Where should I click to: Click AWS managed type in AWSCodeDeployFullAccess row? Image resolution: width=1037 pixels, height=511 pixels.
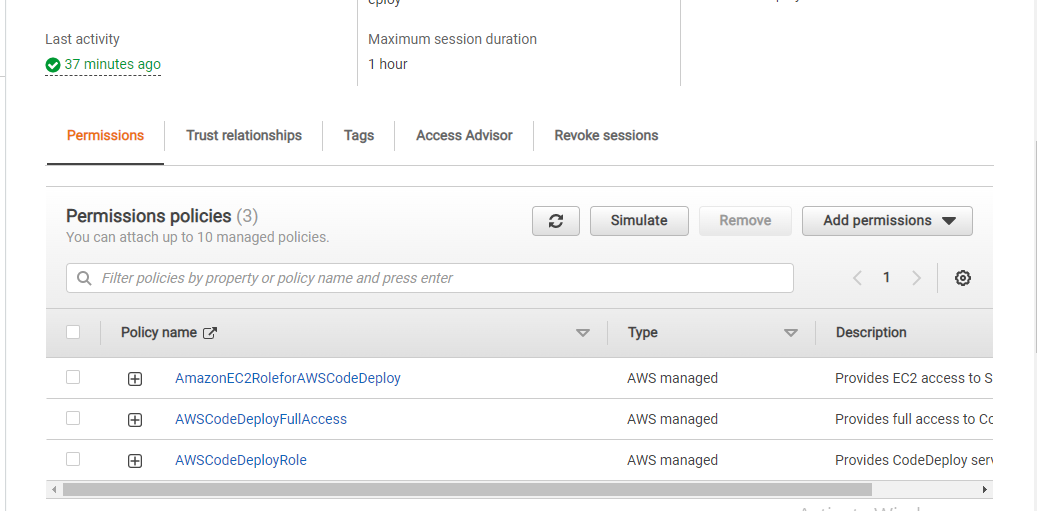[672, 419]
